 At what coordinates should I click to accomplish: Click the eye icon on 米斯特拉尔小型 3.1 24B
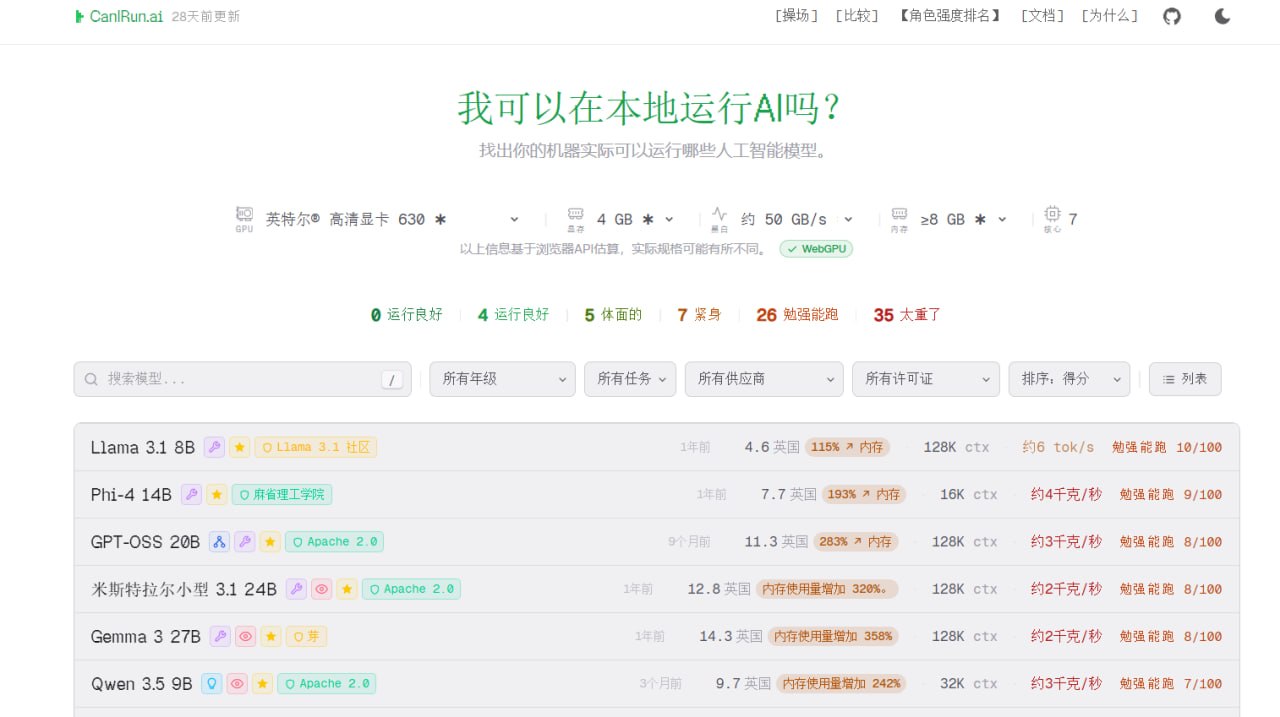tap(321, 590)
